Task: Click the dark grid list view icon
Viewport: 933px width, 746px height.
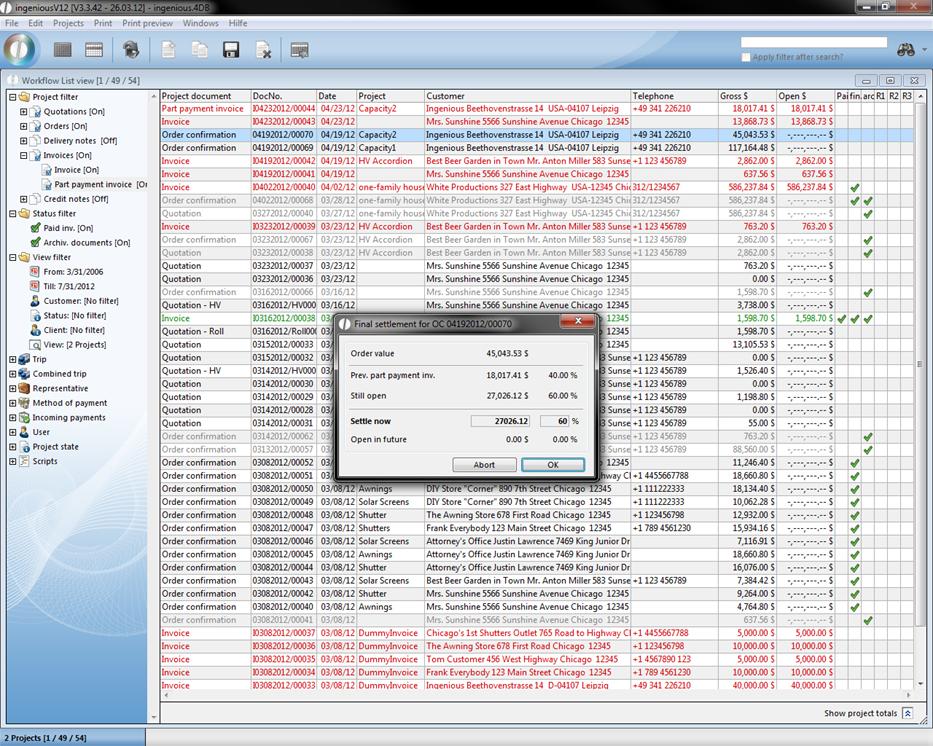Action: tap(63, 49)
